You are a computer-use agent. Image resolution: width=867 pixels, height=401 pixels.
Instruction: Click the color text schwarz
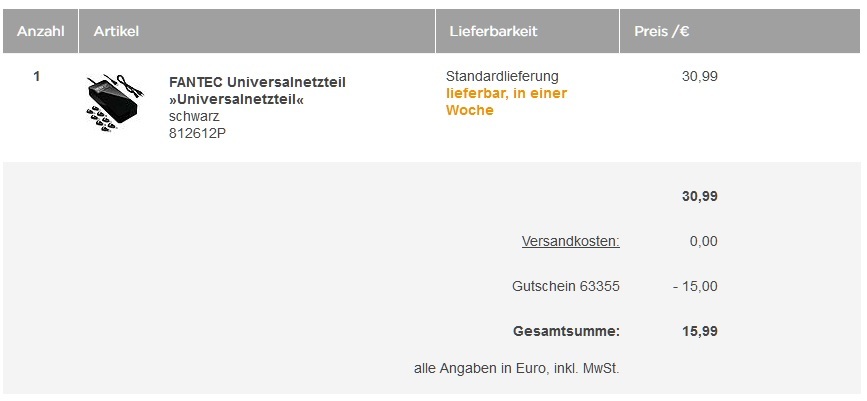pos(194,116)
